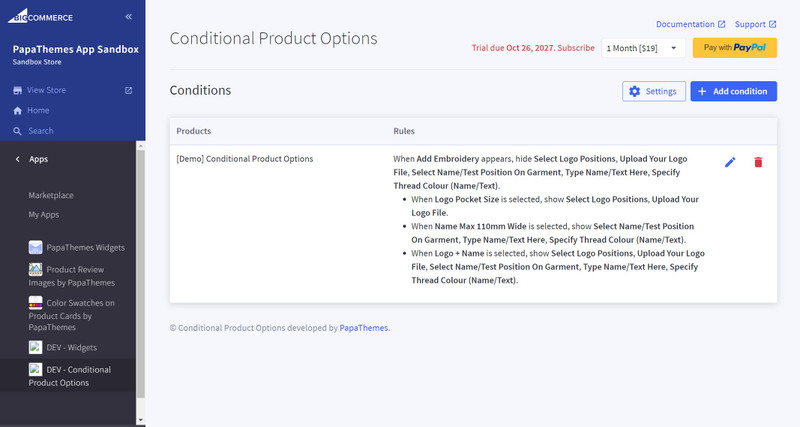This screenshot has height=427, width=800.
Task: Open Color Swatches on Product Cards app
Action: click(74, 314)
